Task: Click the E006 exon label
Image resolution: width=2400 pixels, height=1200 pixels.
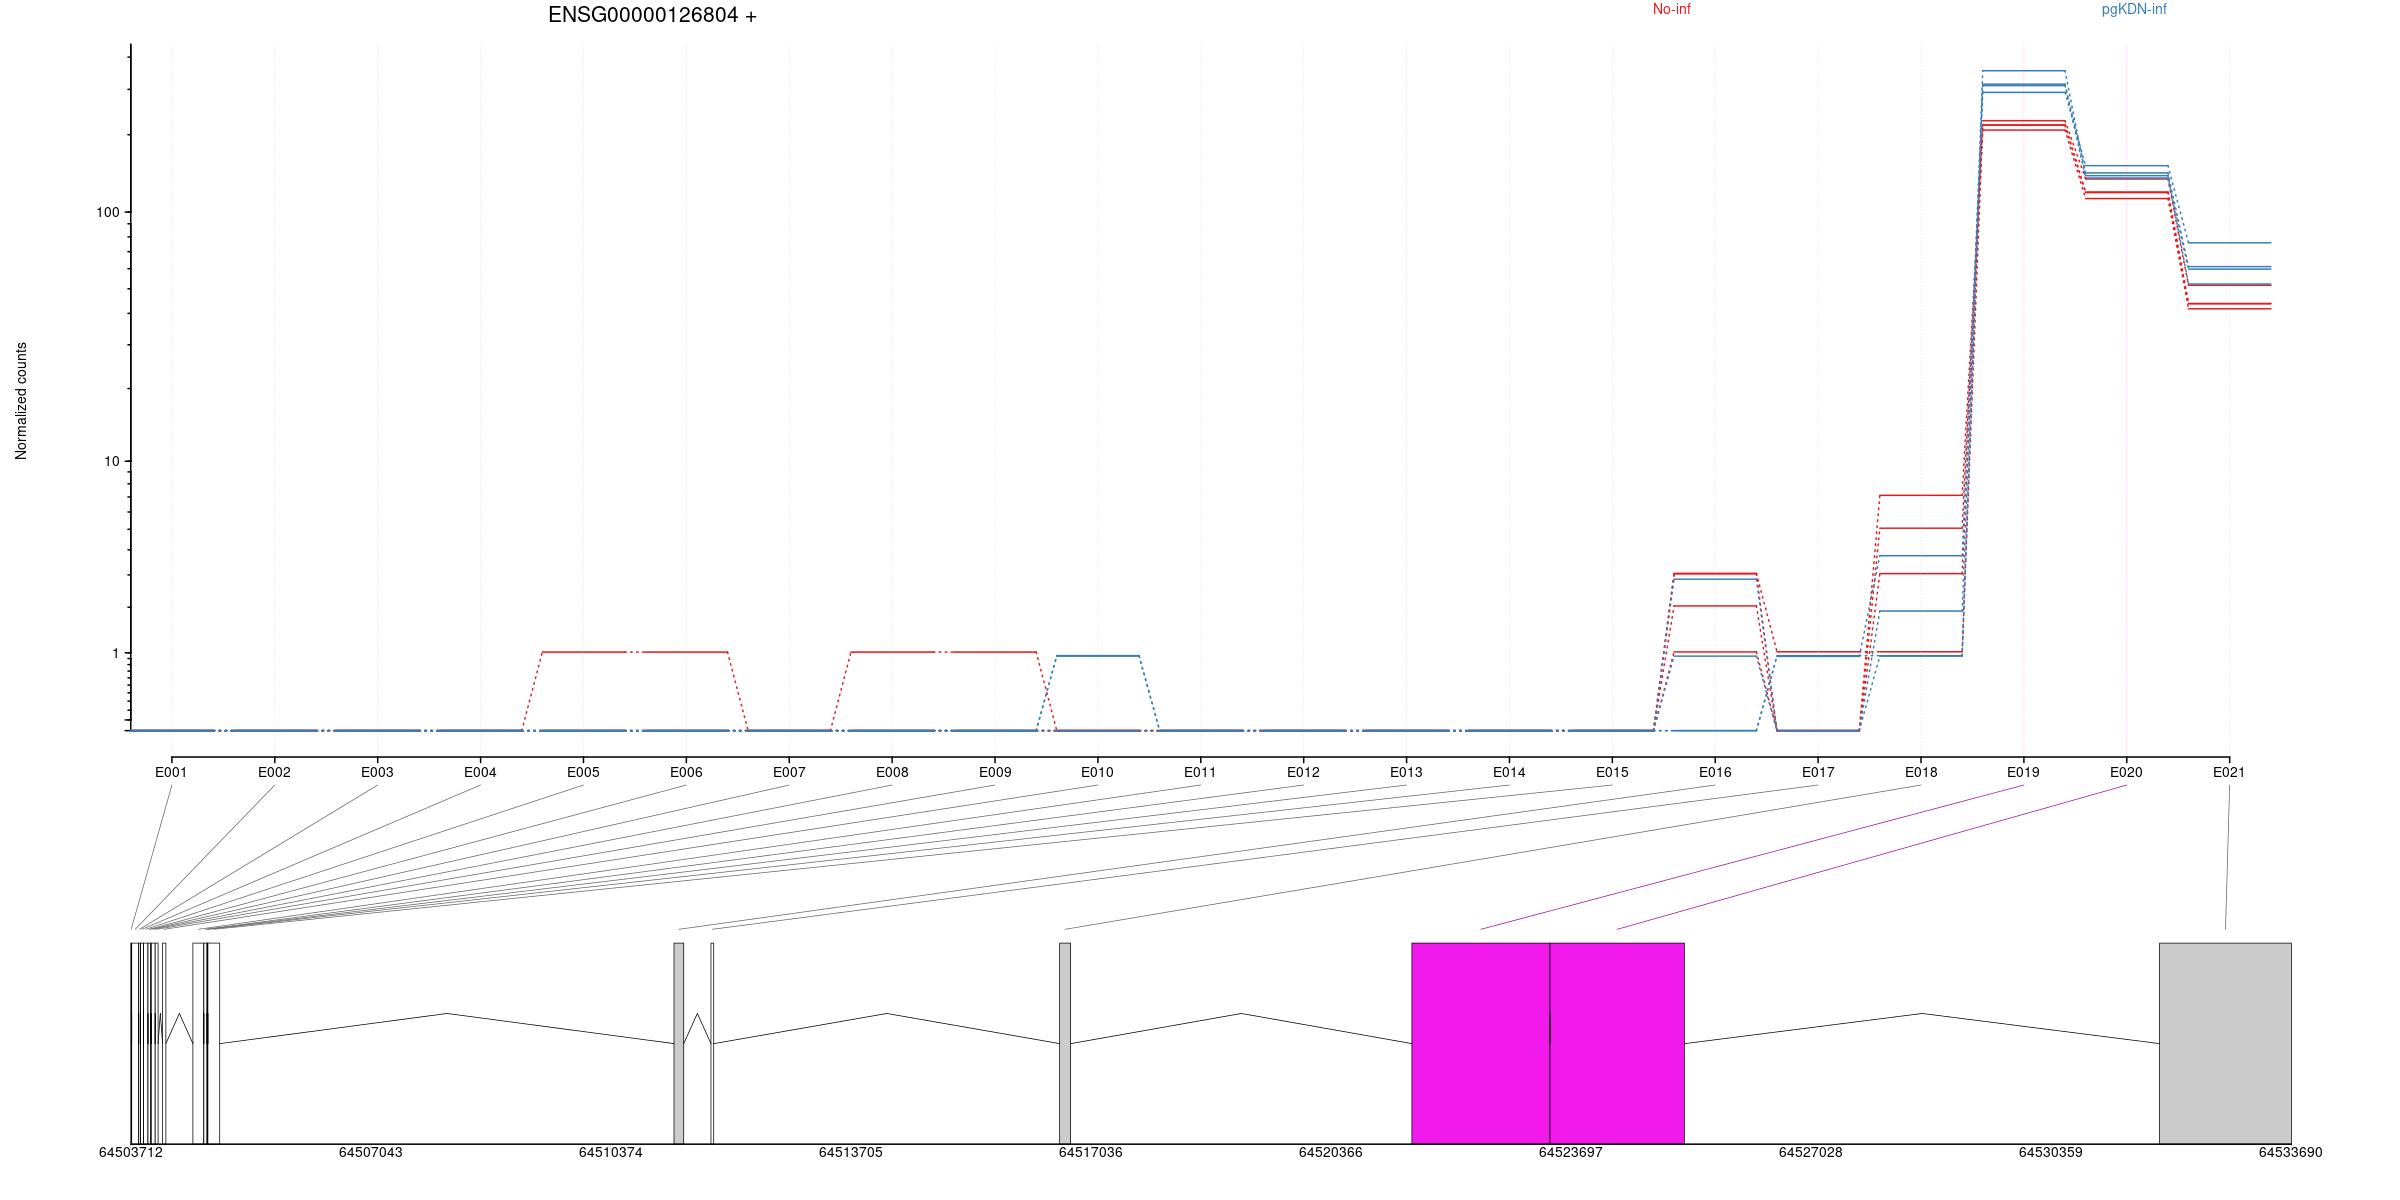Action: point(686,772)
